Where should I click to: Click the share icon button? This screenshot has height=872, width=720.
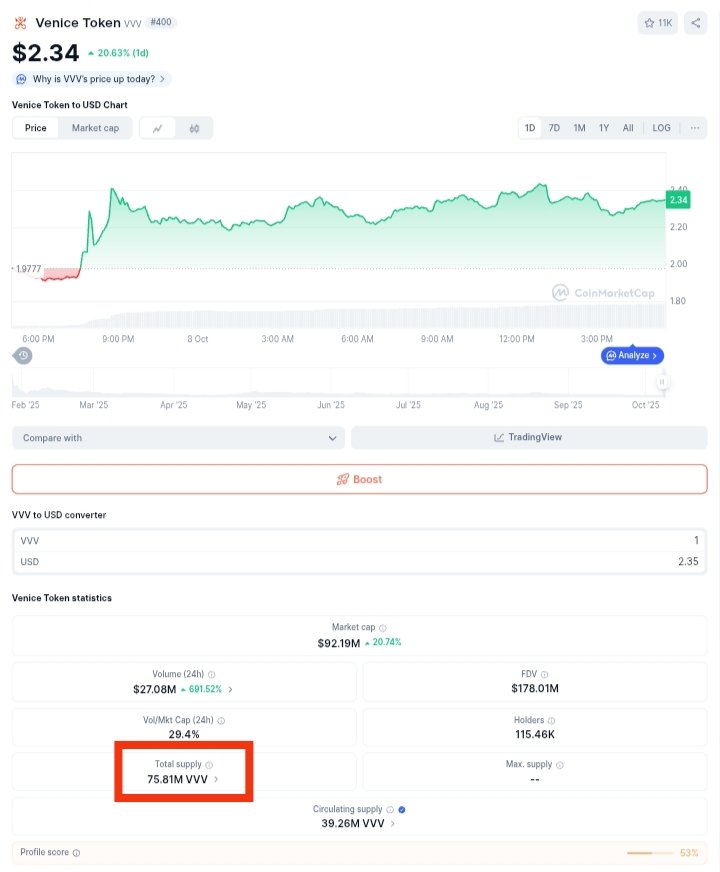point(696,23)
